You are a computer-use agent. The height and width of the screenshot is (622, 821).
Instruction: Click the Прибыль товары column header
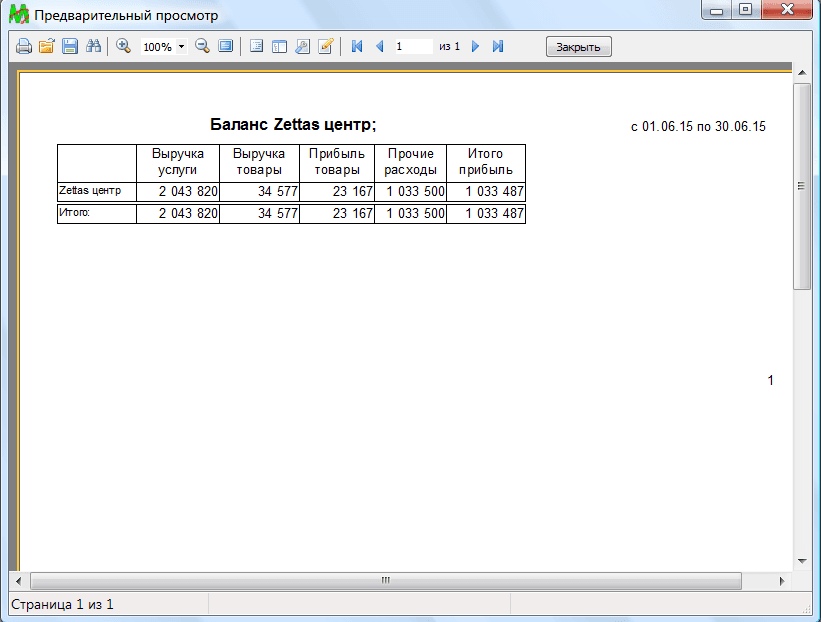click(x=337, y=162)
